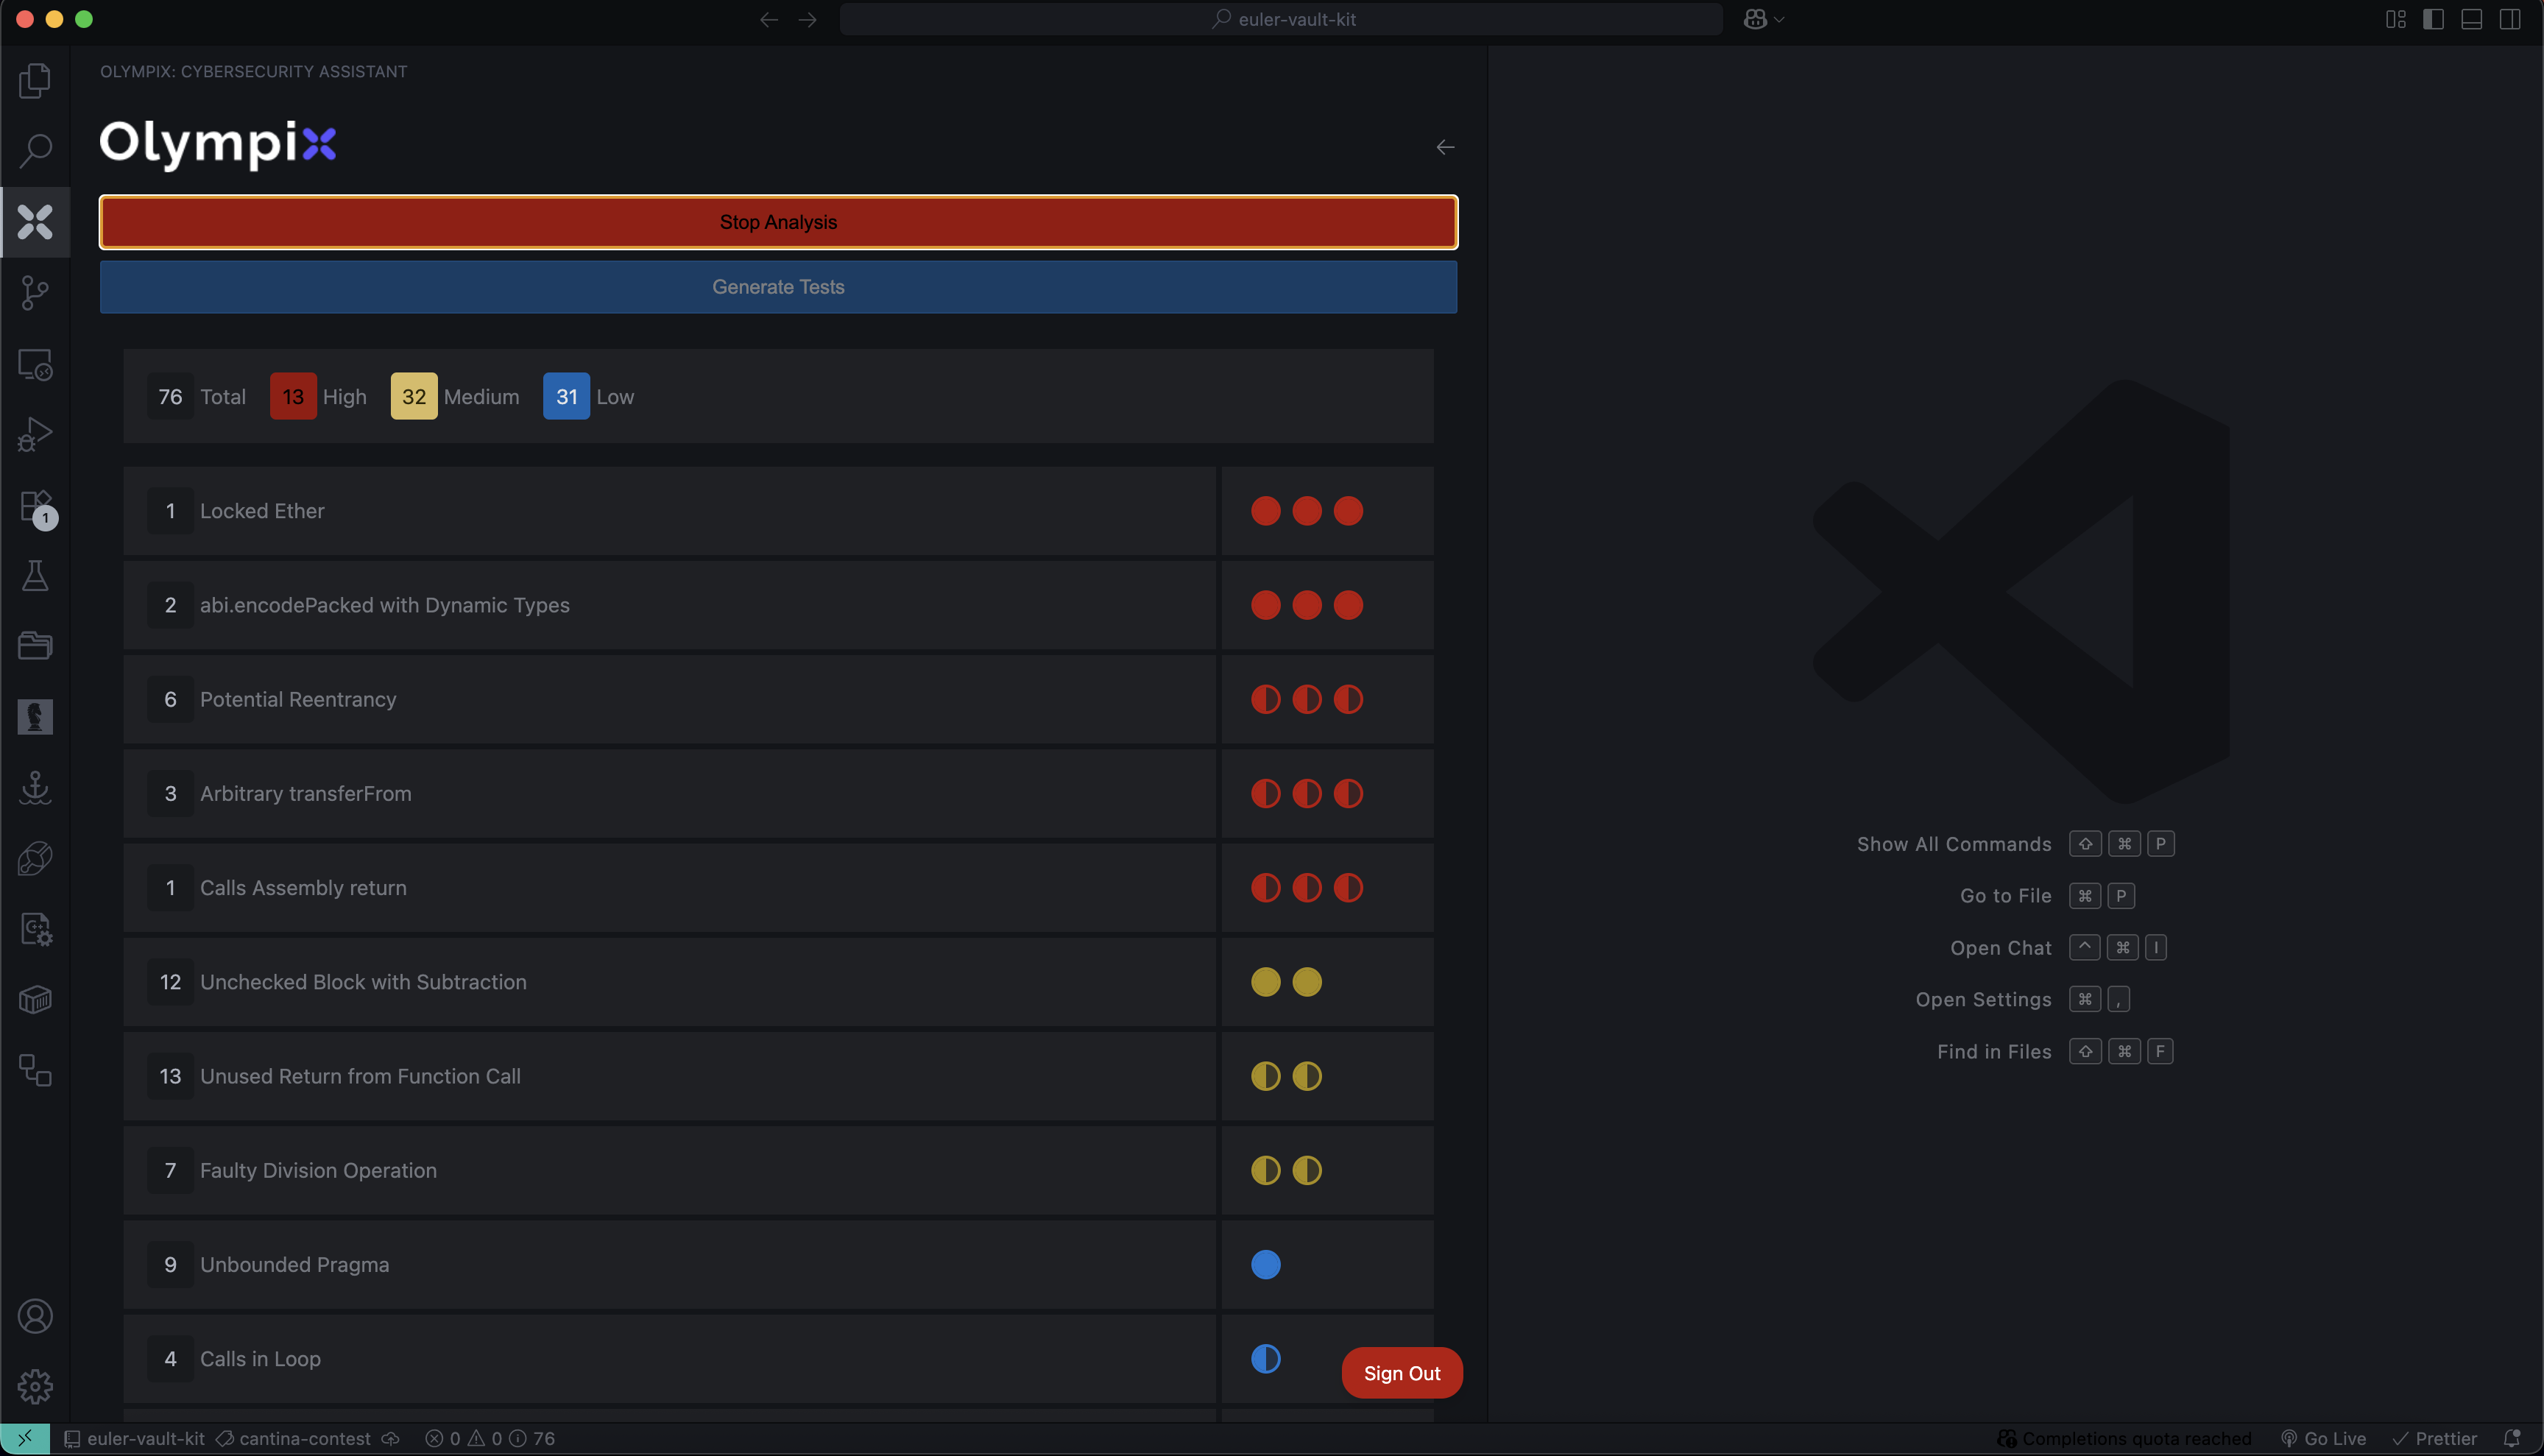
Task: Filter by 13 High severity badge
Action: [293, 396]
